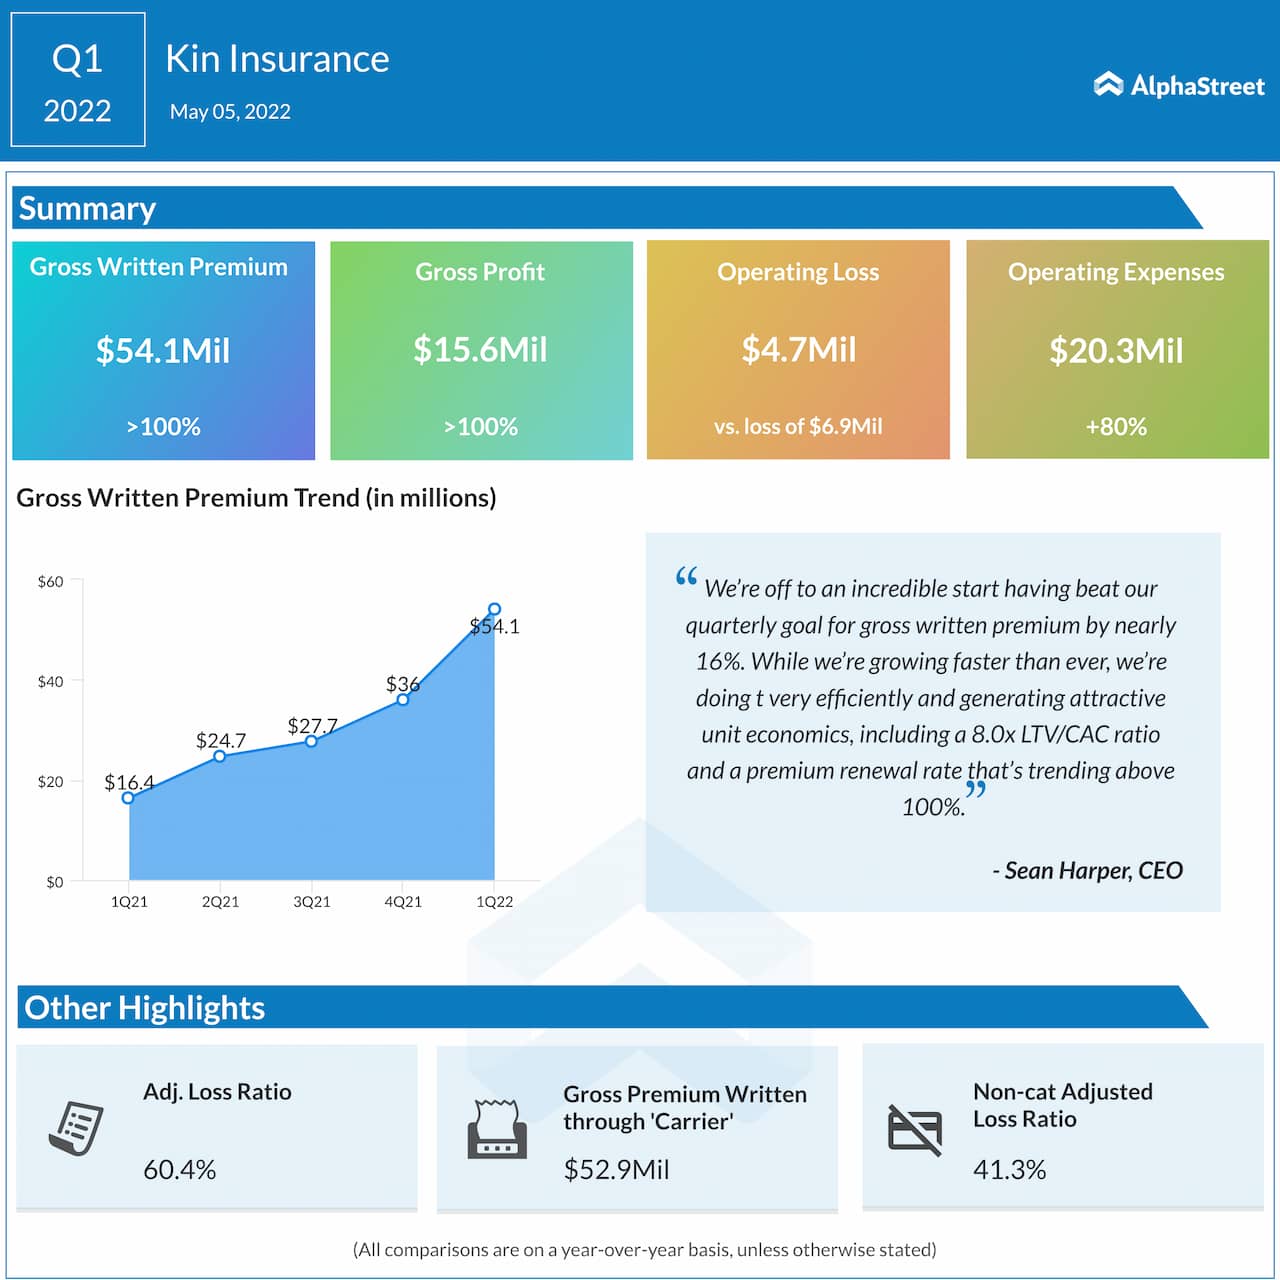Click the Summary section header

88,208
